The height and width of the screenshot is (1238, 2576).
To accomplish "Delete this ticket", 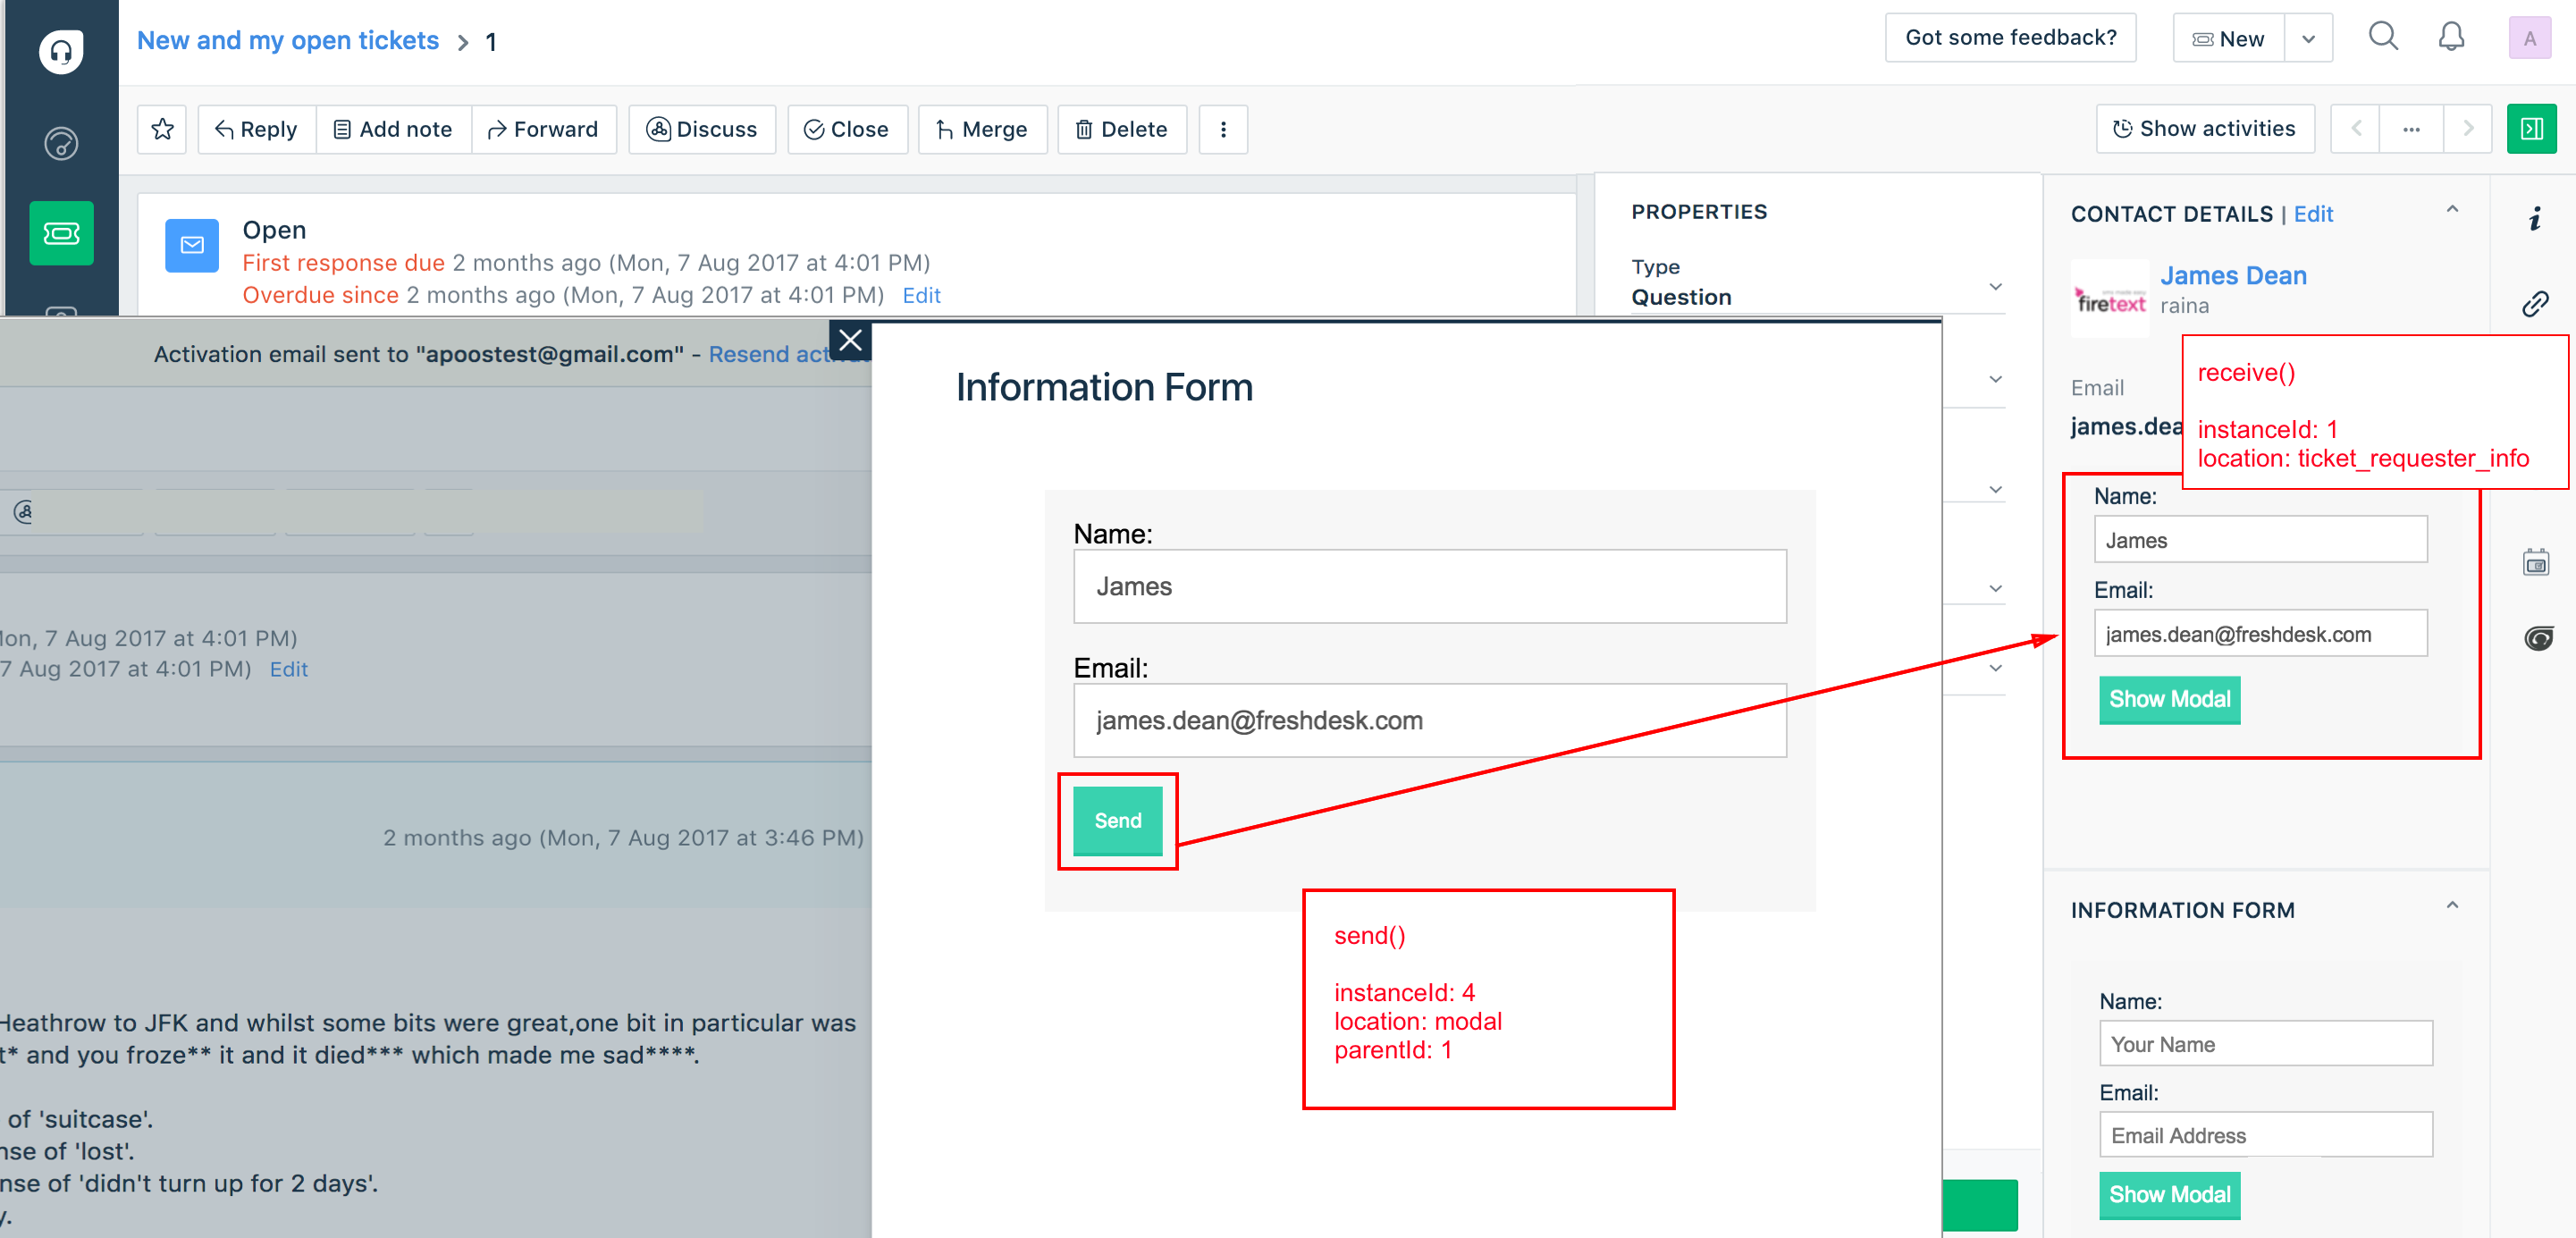I will [1122, 129].
